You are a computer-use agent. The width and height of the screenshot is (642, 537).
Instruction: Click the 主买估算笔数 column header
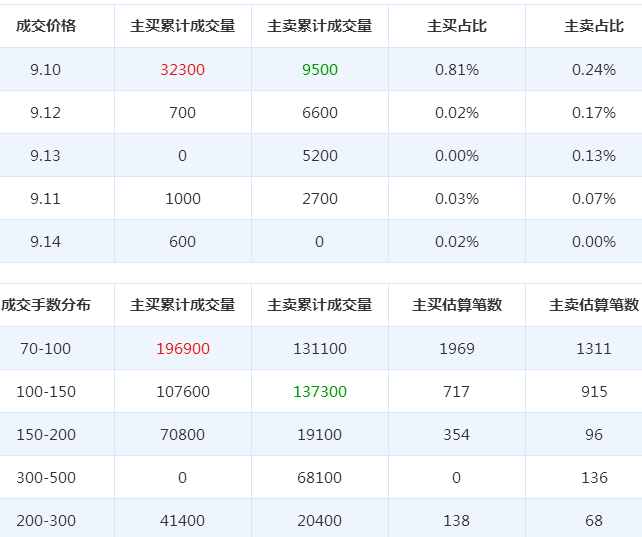point(457,305)
